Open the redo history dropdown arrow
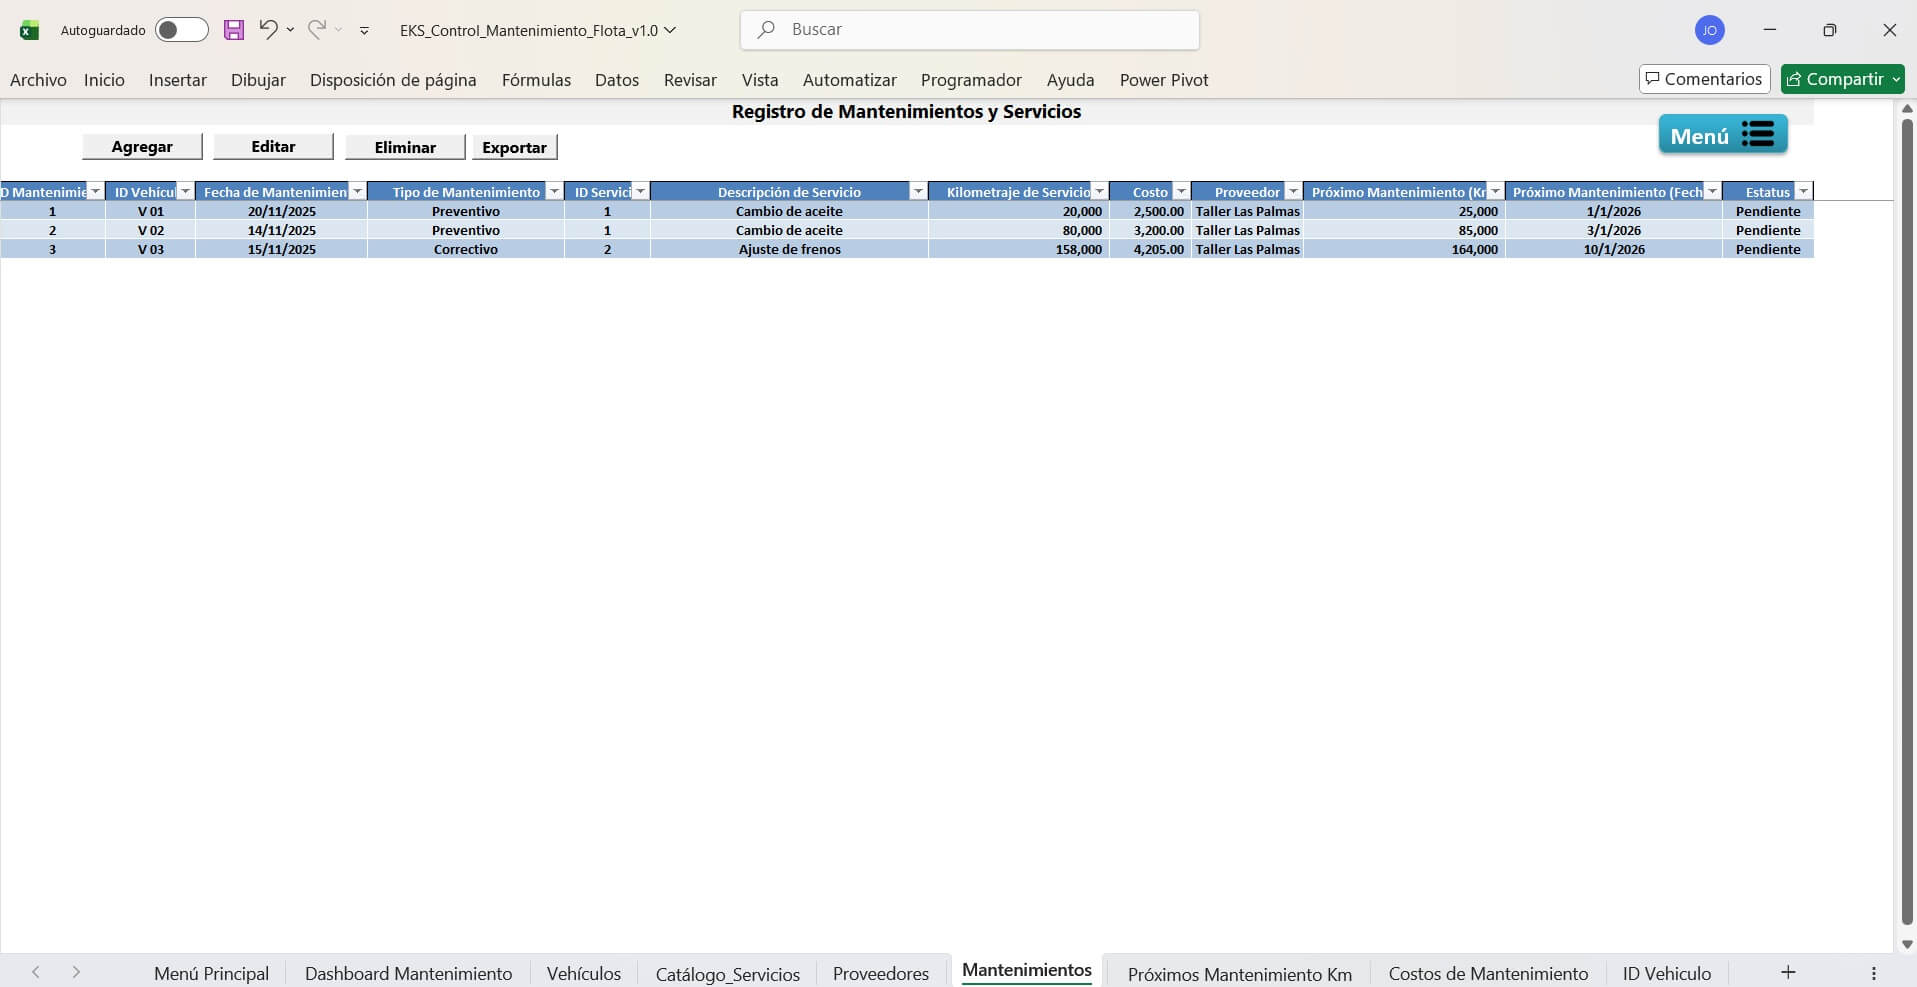Screen dimensions: 1917x987 coord(339,30)
